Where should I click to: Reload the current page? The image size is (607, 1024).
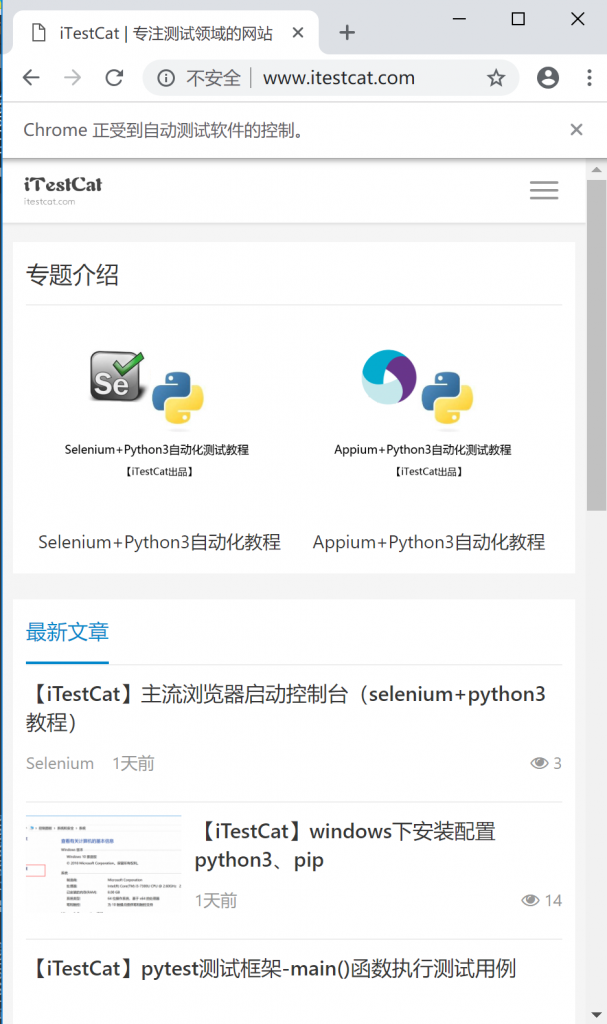(114, 78)
